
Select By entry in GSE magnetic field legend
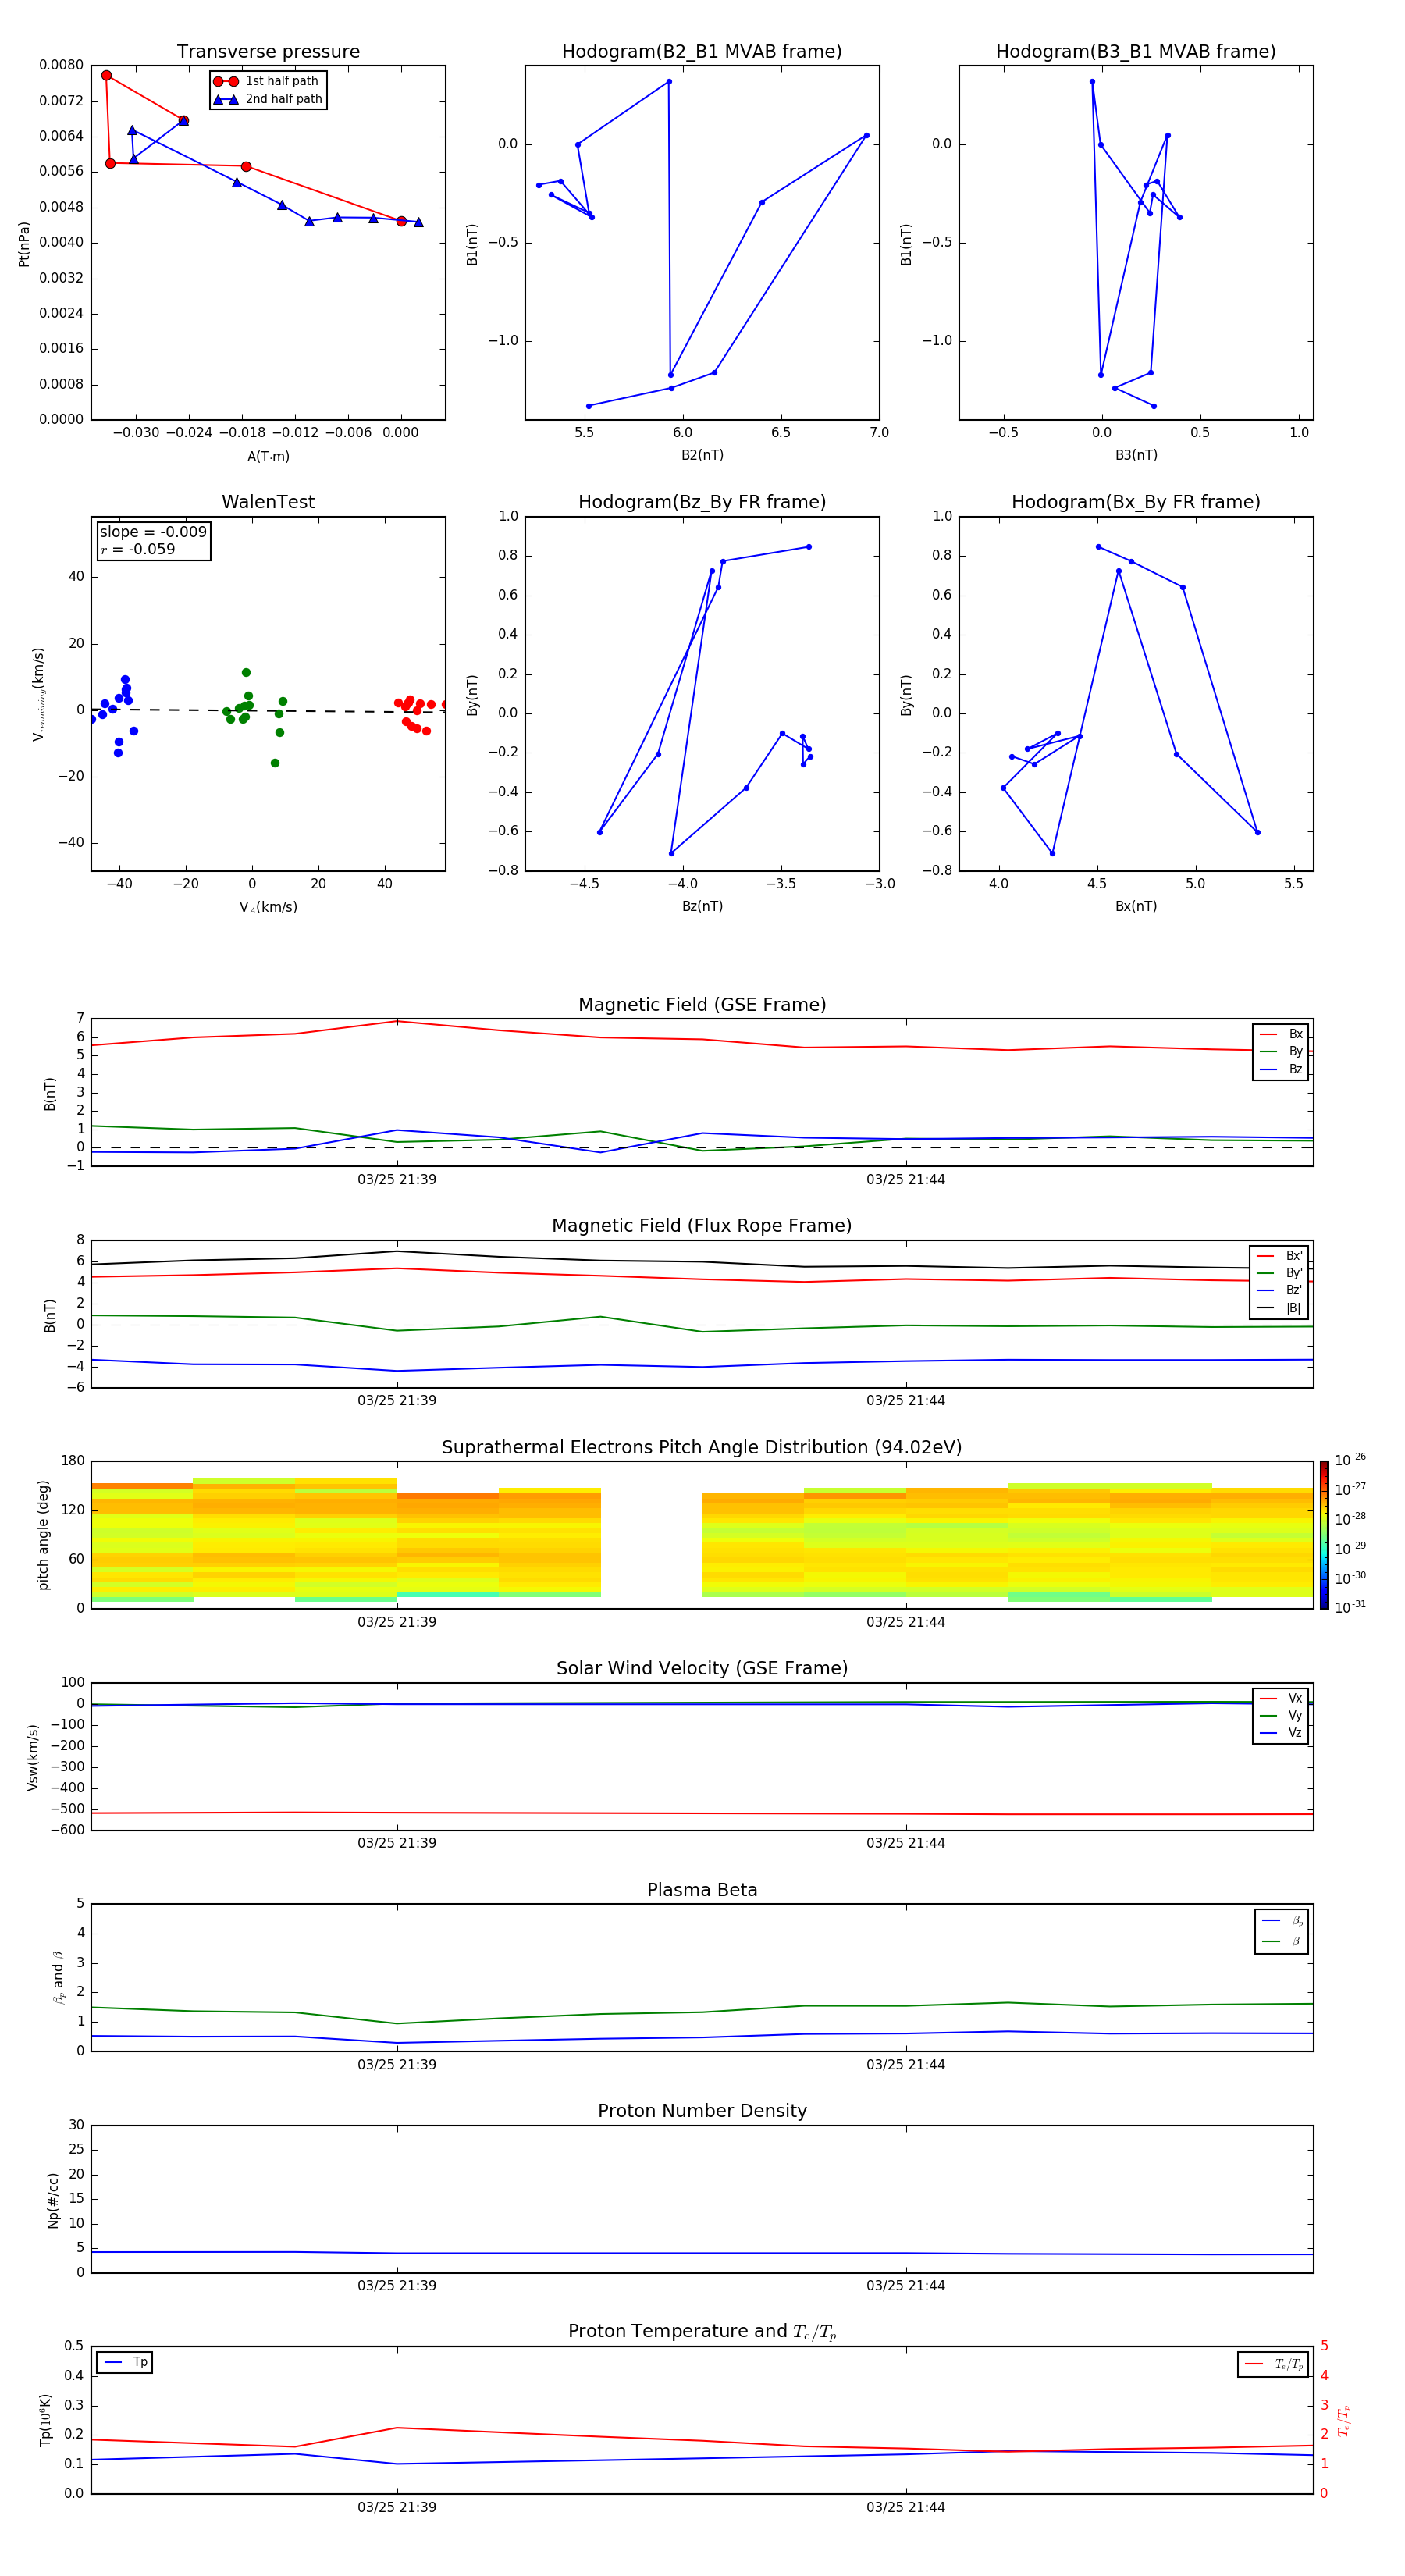point(1281,1051)
